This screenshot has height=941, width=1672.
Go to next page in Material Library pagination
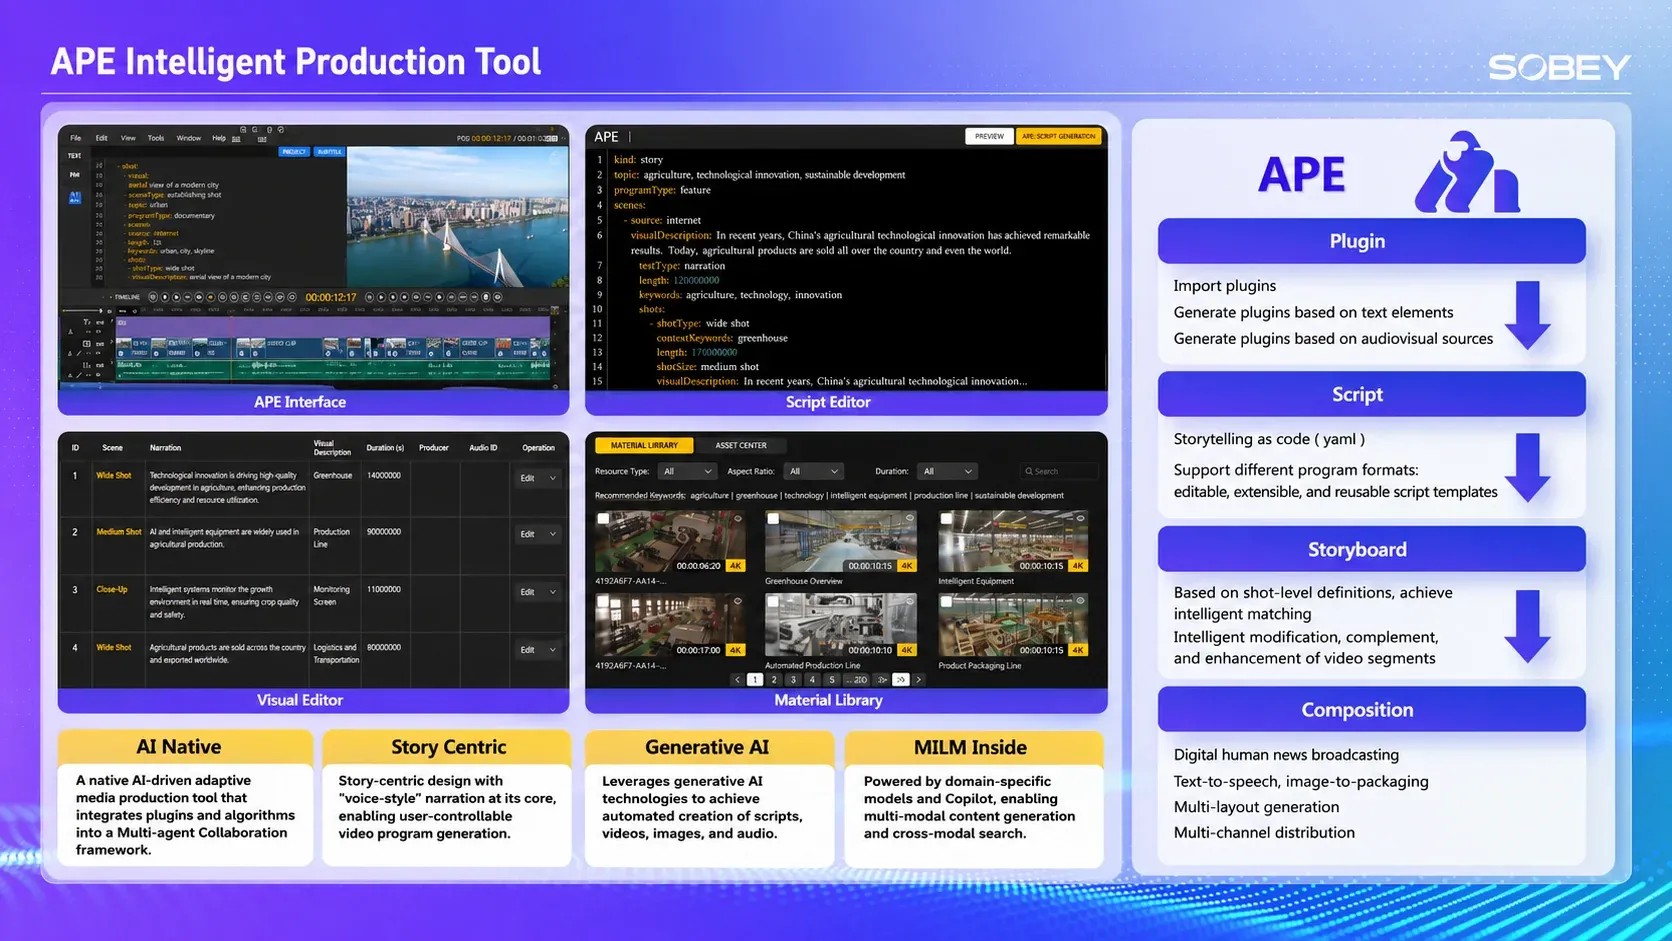pos(919,680)
